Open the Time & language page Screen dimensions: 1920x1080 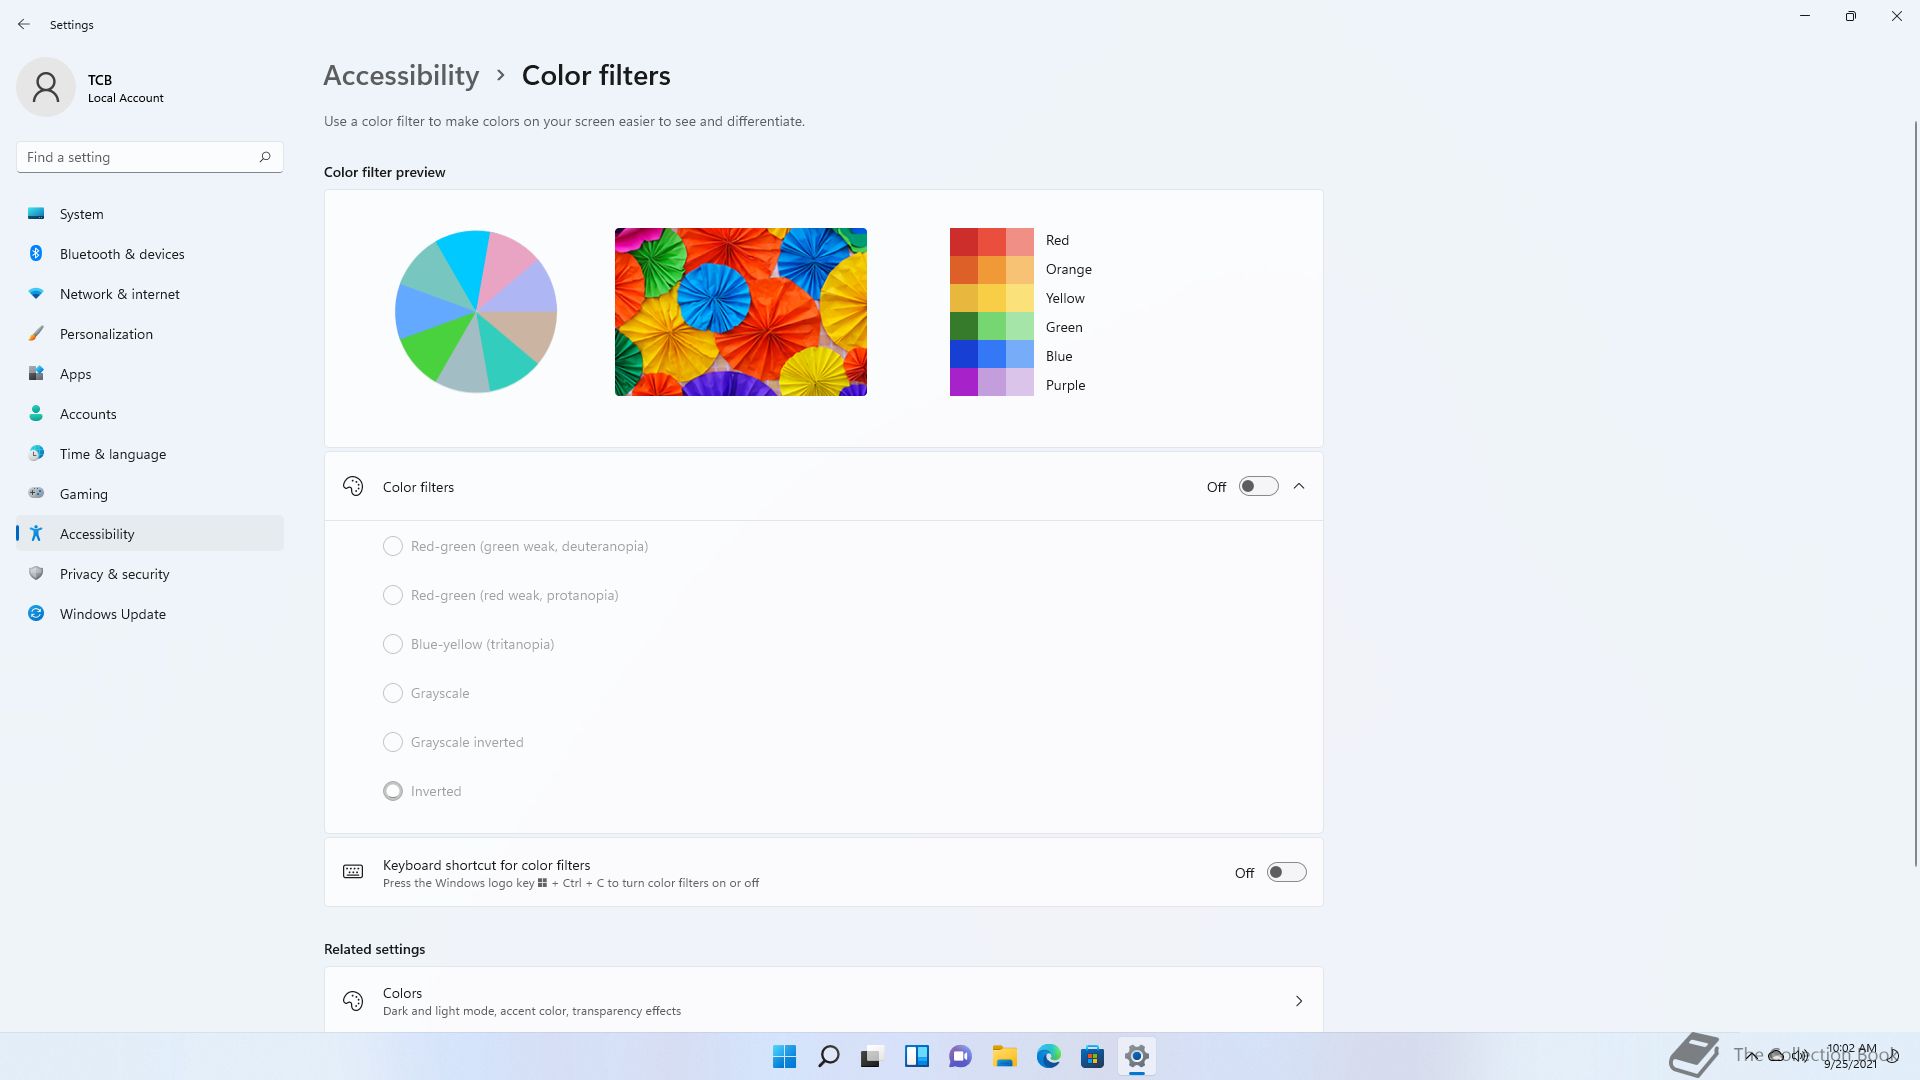150,453
